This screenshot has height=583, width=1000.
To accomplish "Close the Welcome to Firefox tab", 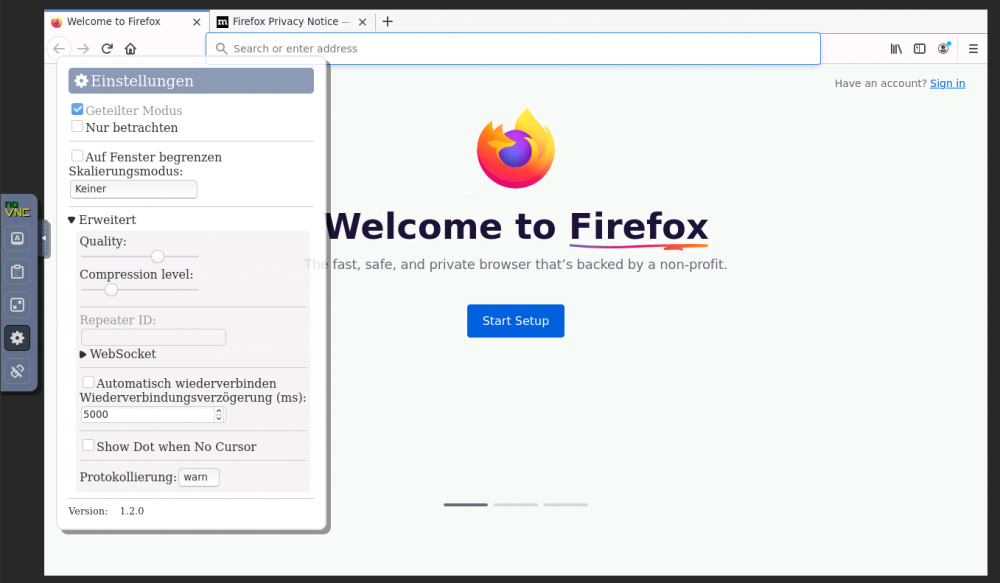I will tap(196, 22).
